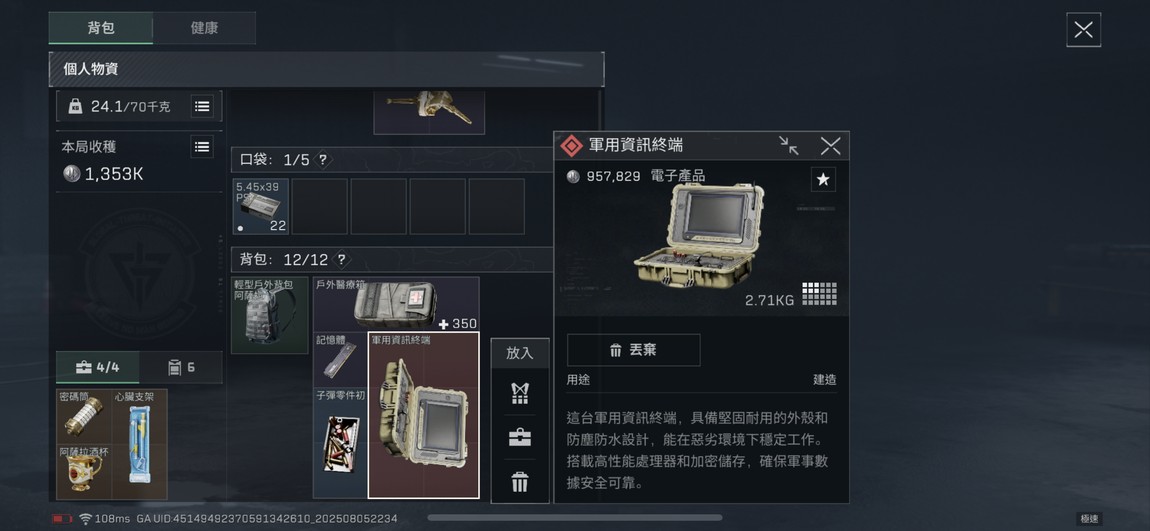The image size is (1150, 531).
Task: Show help for 背包 capacity
Action: point(341,260)
